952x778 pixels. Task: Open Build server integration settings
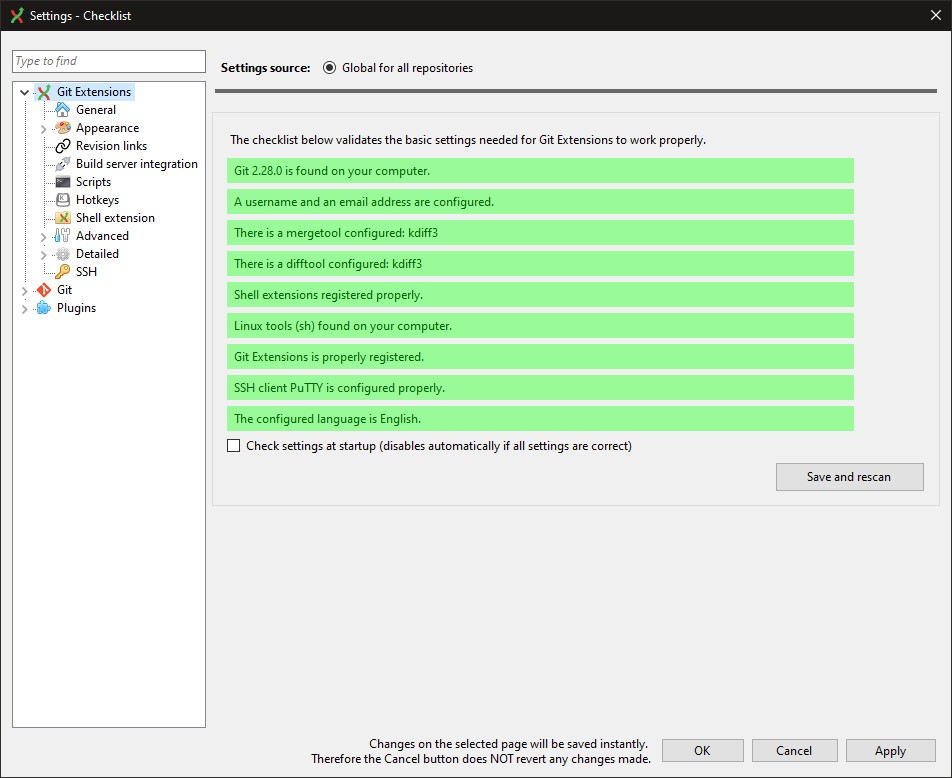pyautogui.click(x=137, y=164)
